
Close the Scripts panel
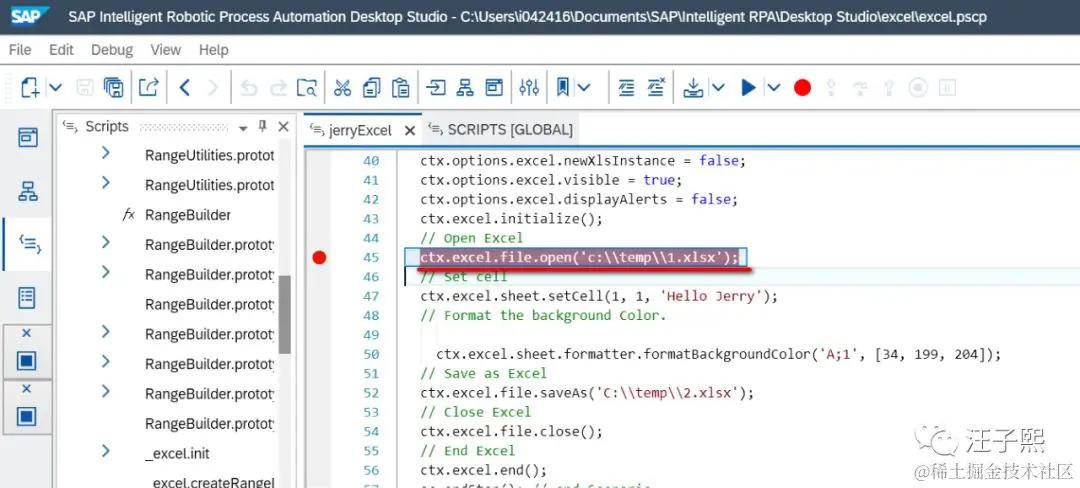coord(283,127)
